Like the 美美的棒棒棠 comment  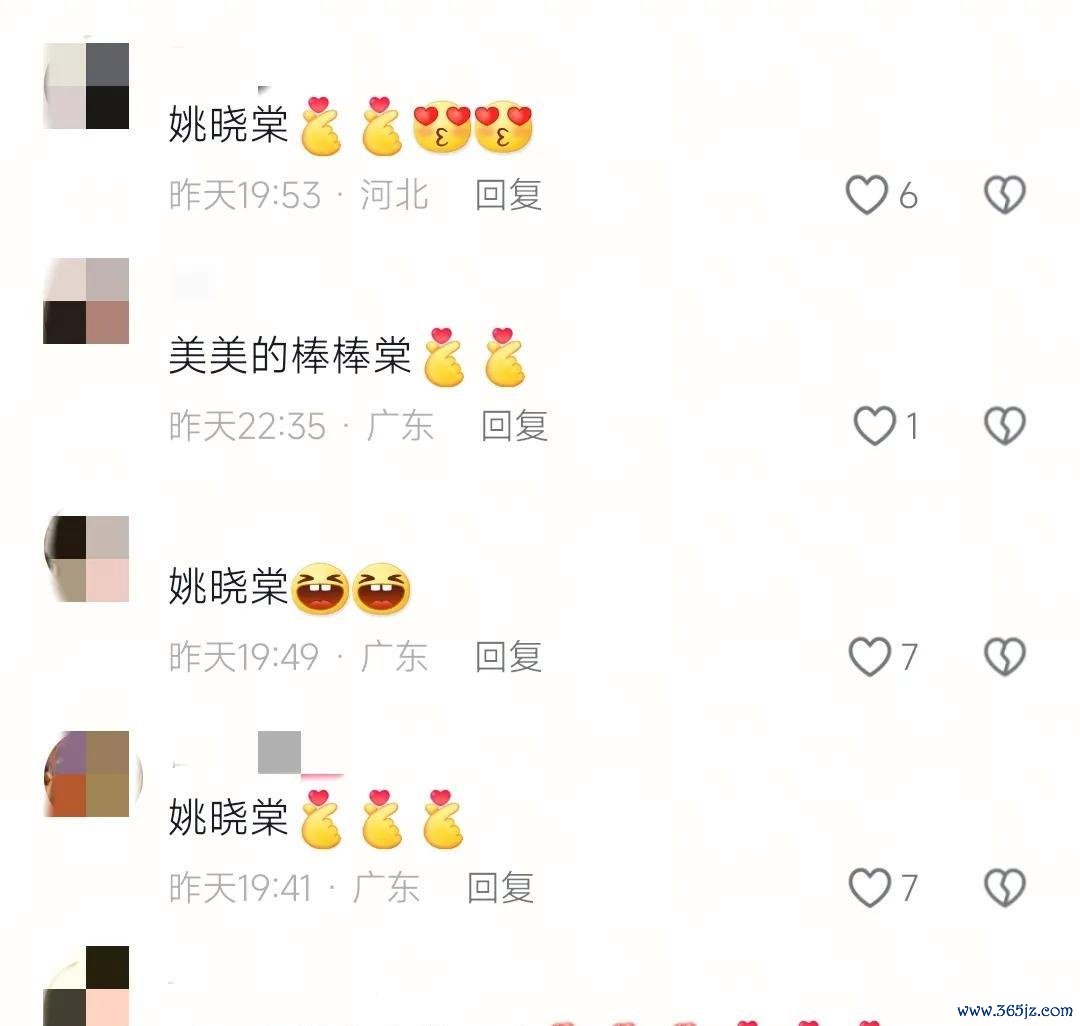[875, 426]
